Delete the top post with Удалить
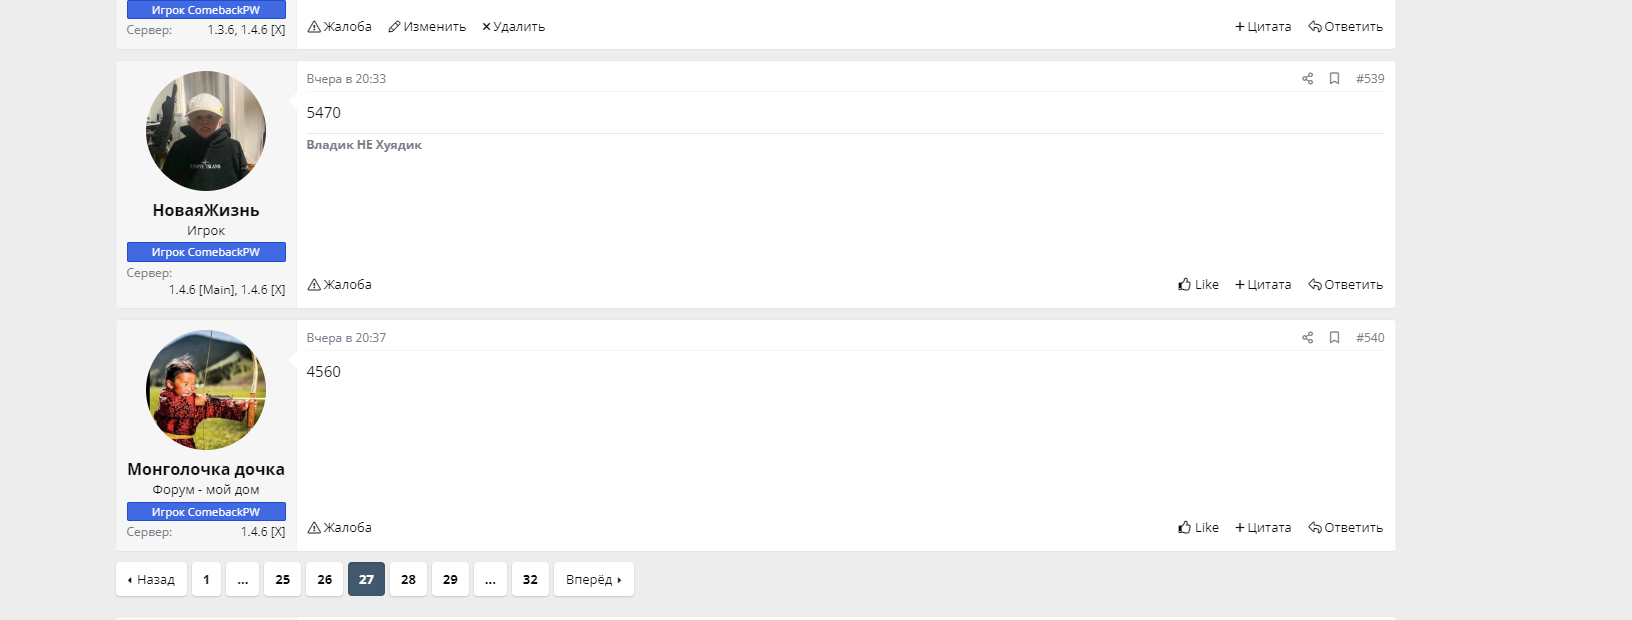 [x=513, y=27]
